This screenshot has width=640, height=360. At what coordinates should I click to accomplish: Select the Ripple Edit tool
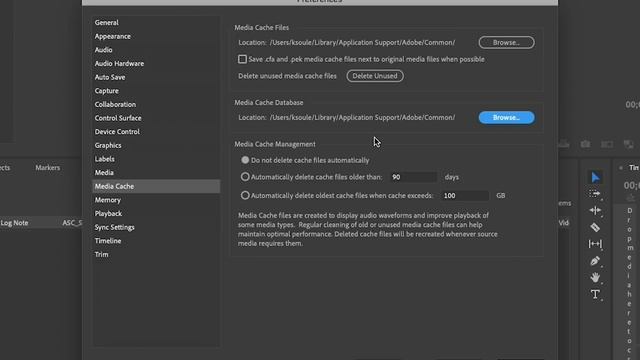[x=595, y=211]
